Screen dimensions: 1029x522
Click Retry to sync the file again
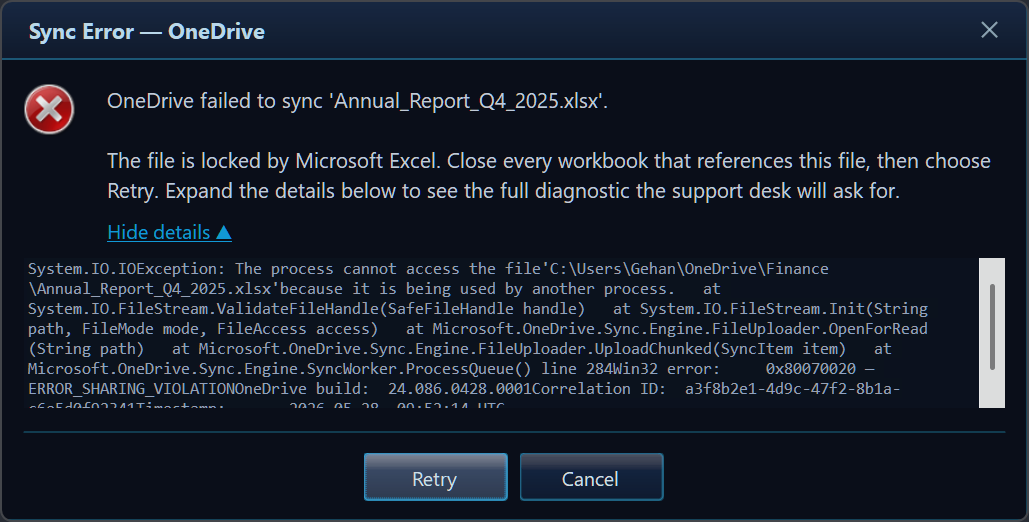436,477
